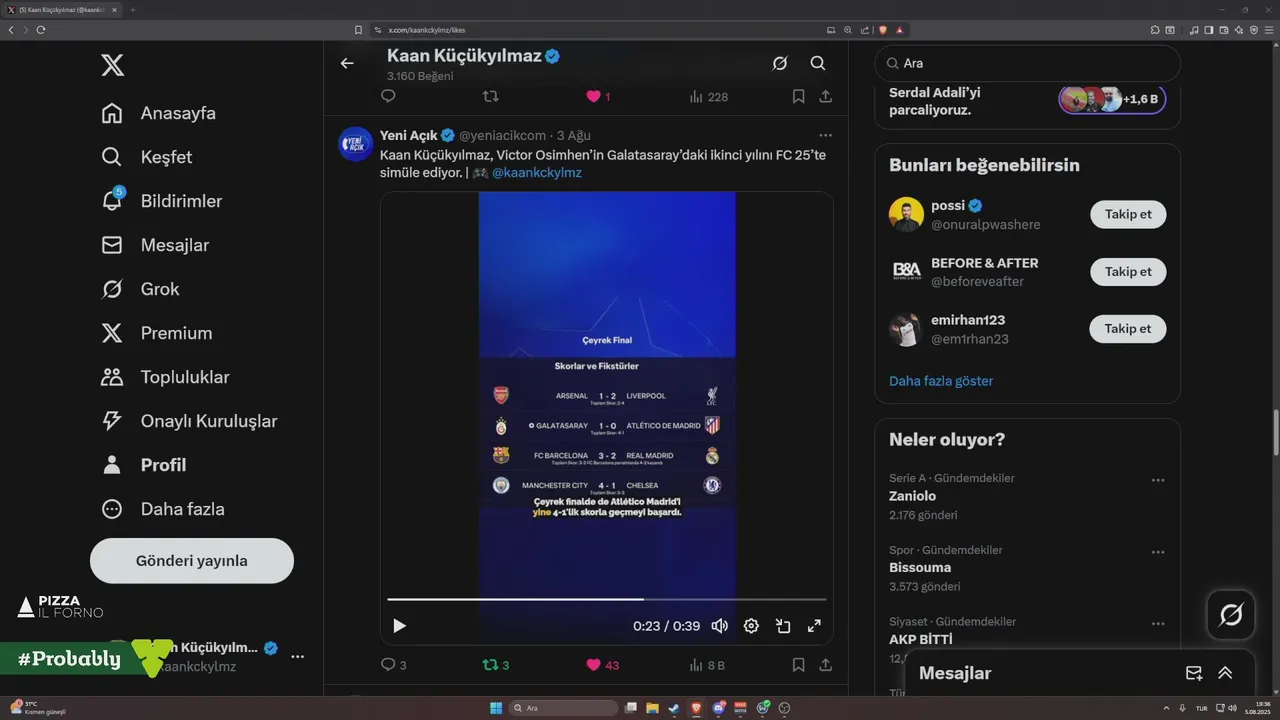This screenshot has width=1280, height=720.
Task: Open Grok from the sidebar
Action: click(x=141, y=289)
